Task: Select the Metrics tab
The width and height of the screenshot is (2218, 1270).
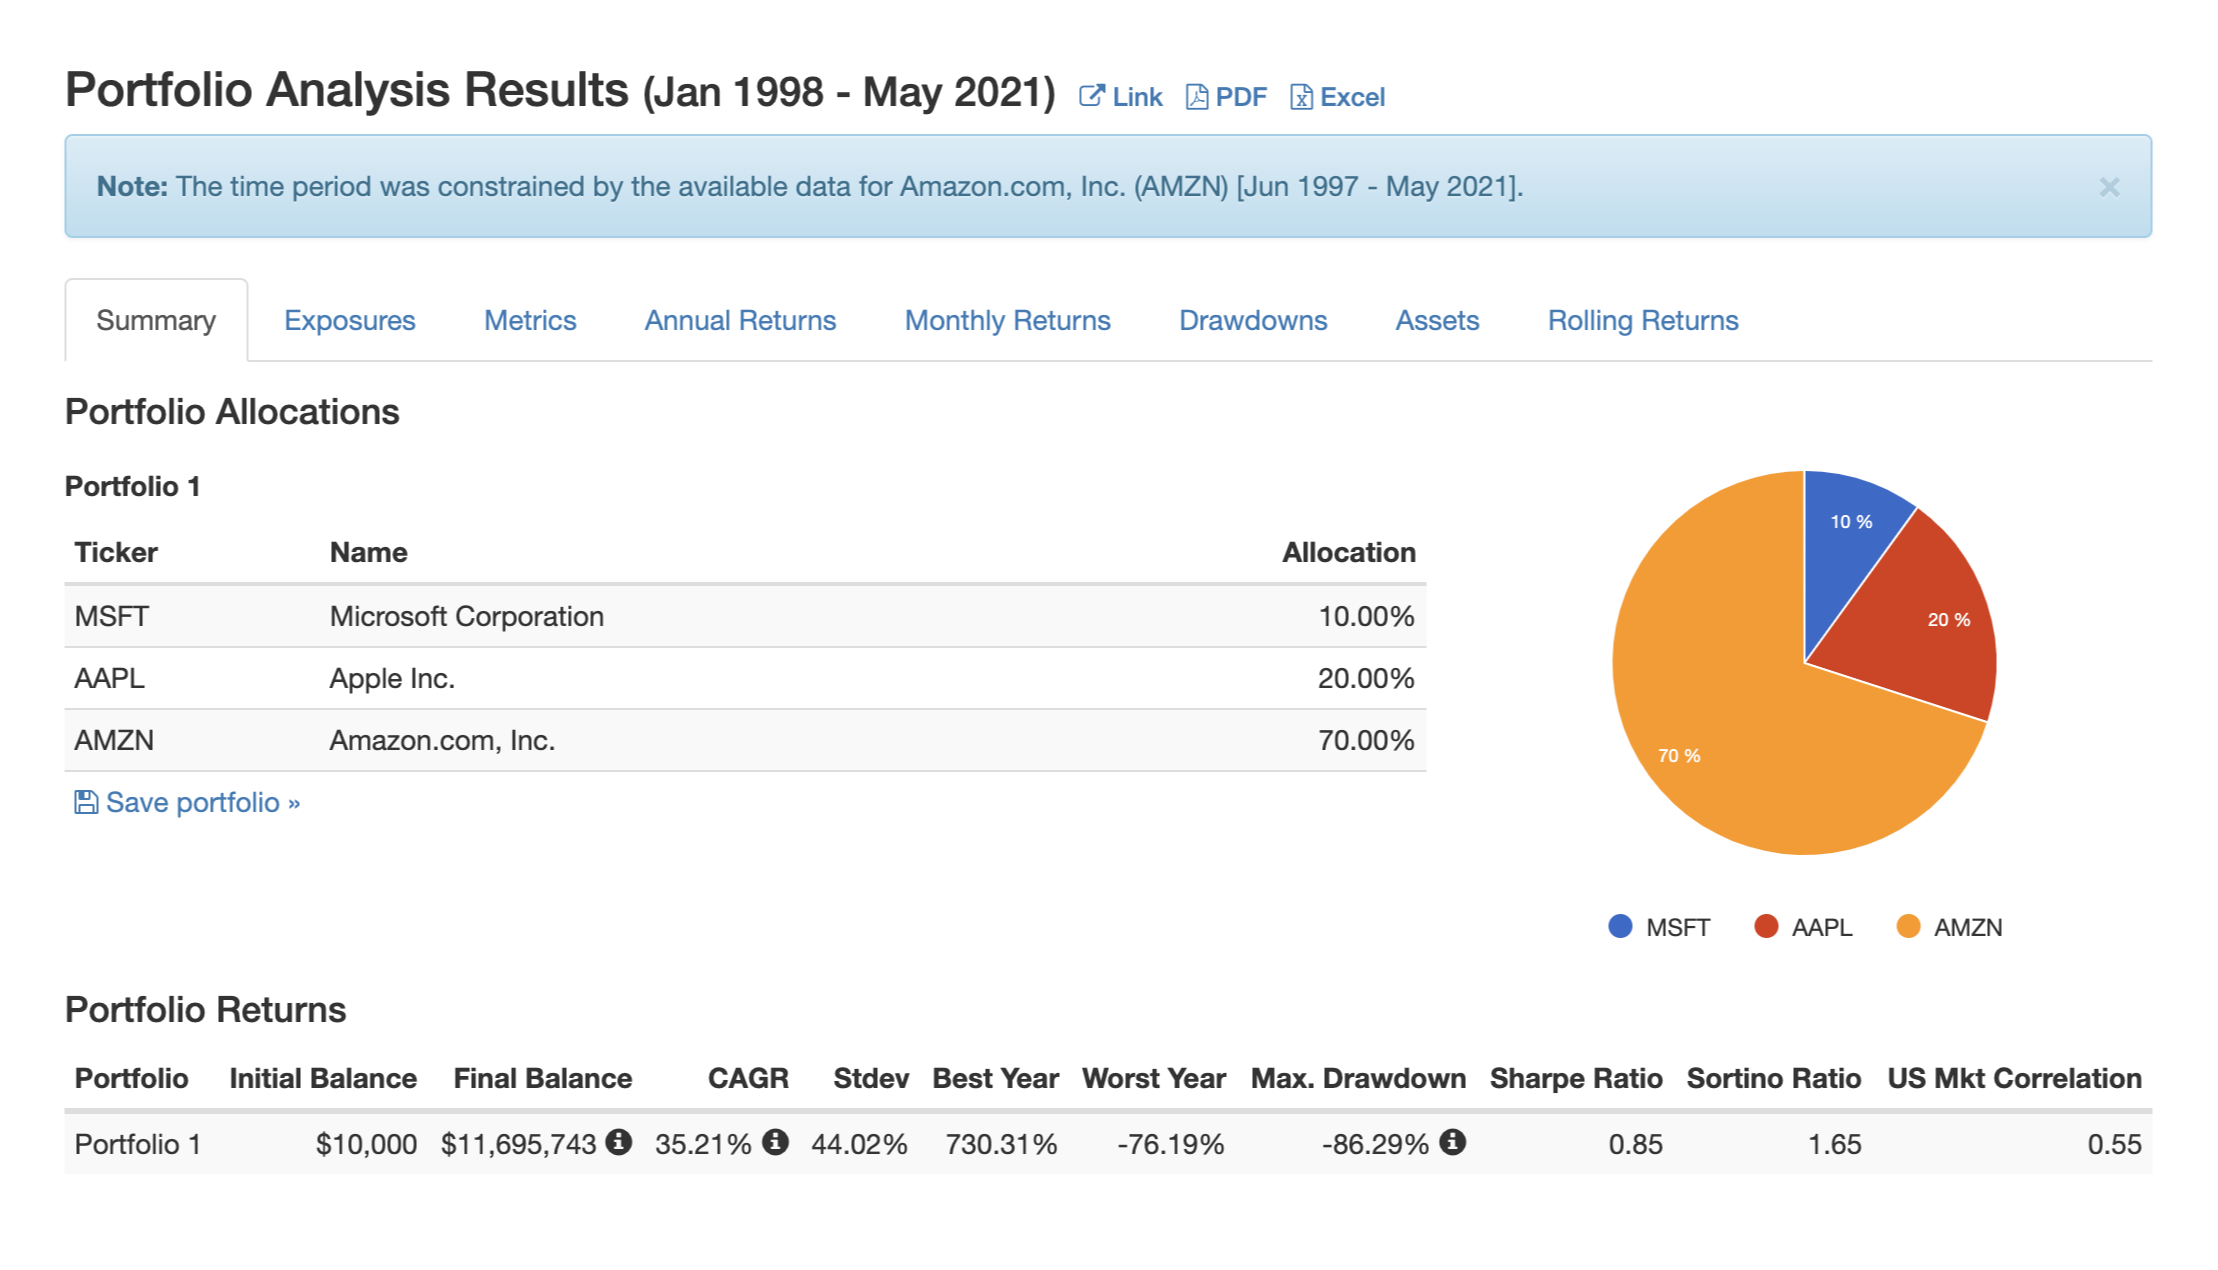Action: [x=532, y=320]
